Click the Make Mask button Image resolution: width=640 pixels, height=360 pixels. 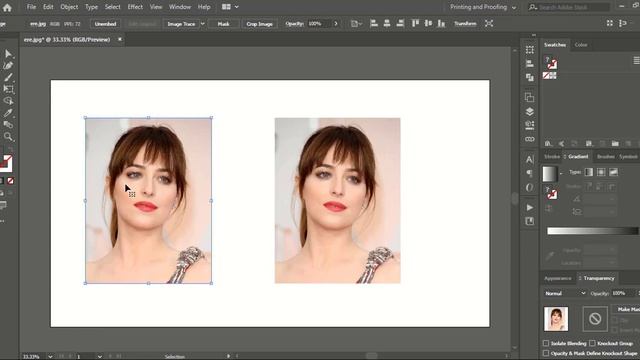coord(627,309)
